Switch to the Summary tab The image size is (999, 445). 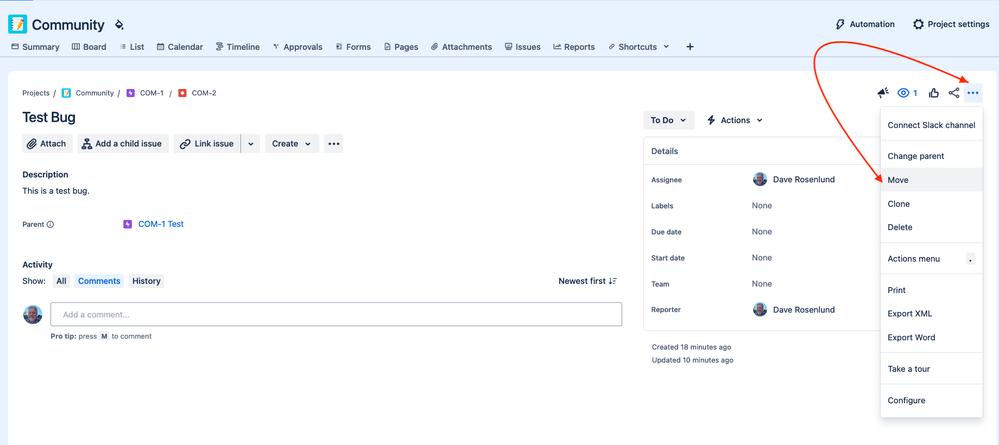[x=35, y=47]
